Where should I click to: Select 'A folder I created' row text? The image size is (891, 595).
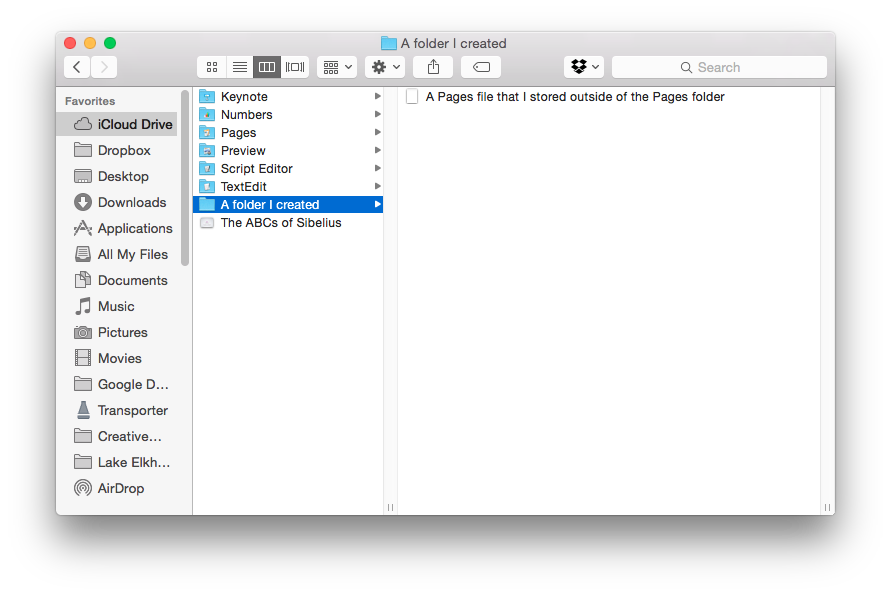[x=270, y=205]
